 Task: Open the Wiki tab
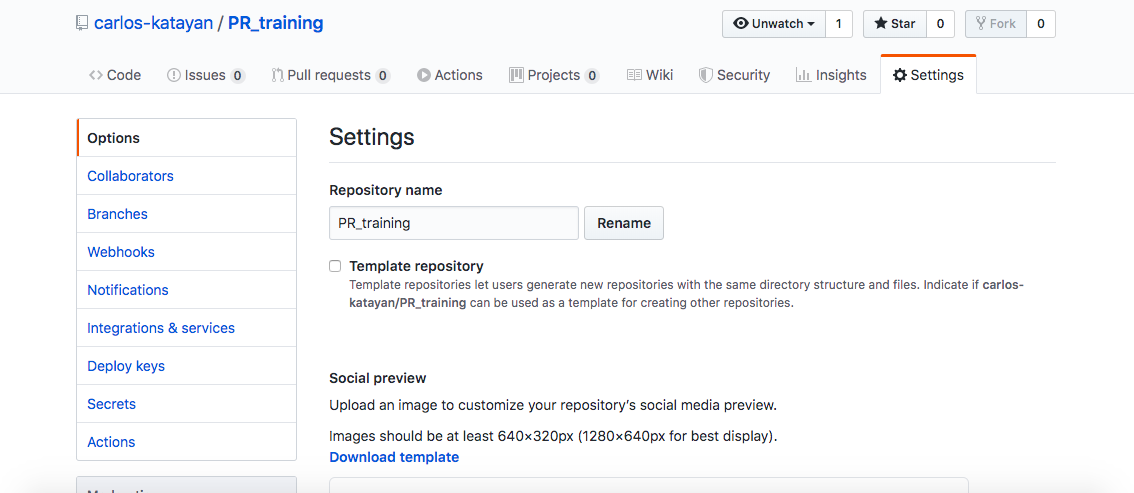click(650, 75)
